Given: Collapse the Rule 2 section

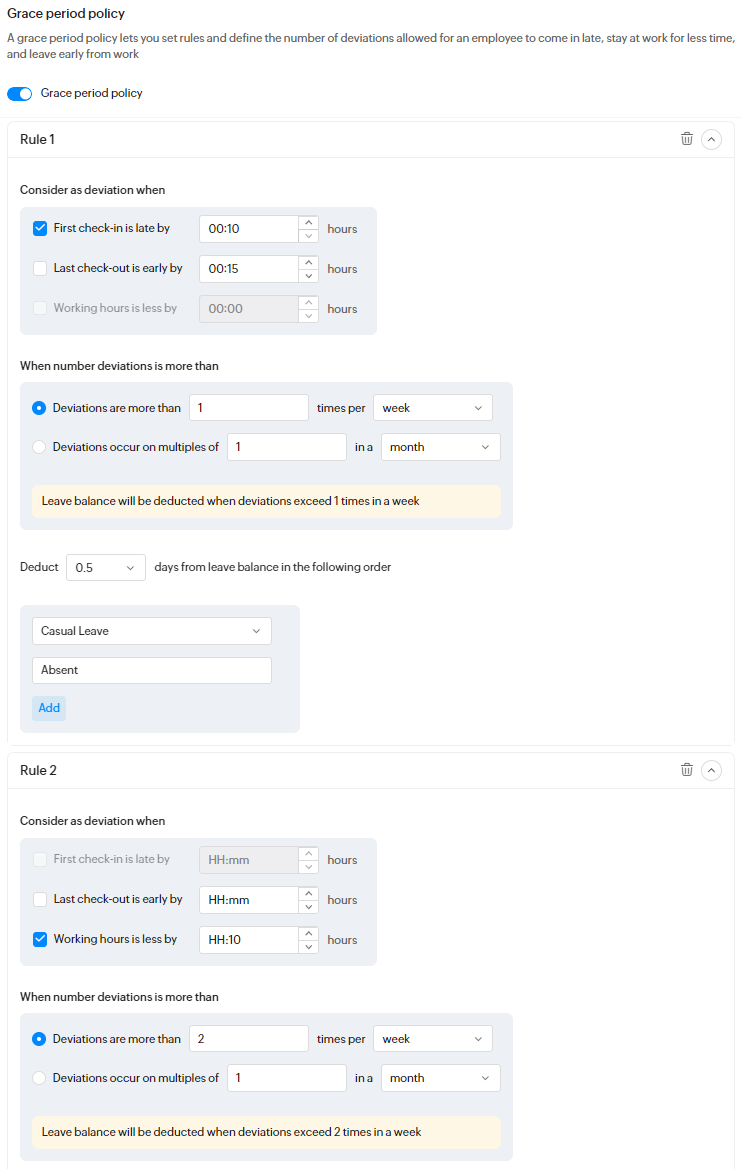Looking at the screenshot, I should click(711, 770).
